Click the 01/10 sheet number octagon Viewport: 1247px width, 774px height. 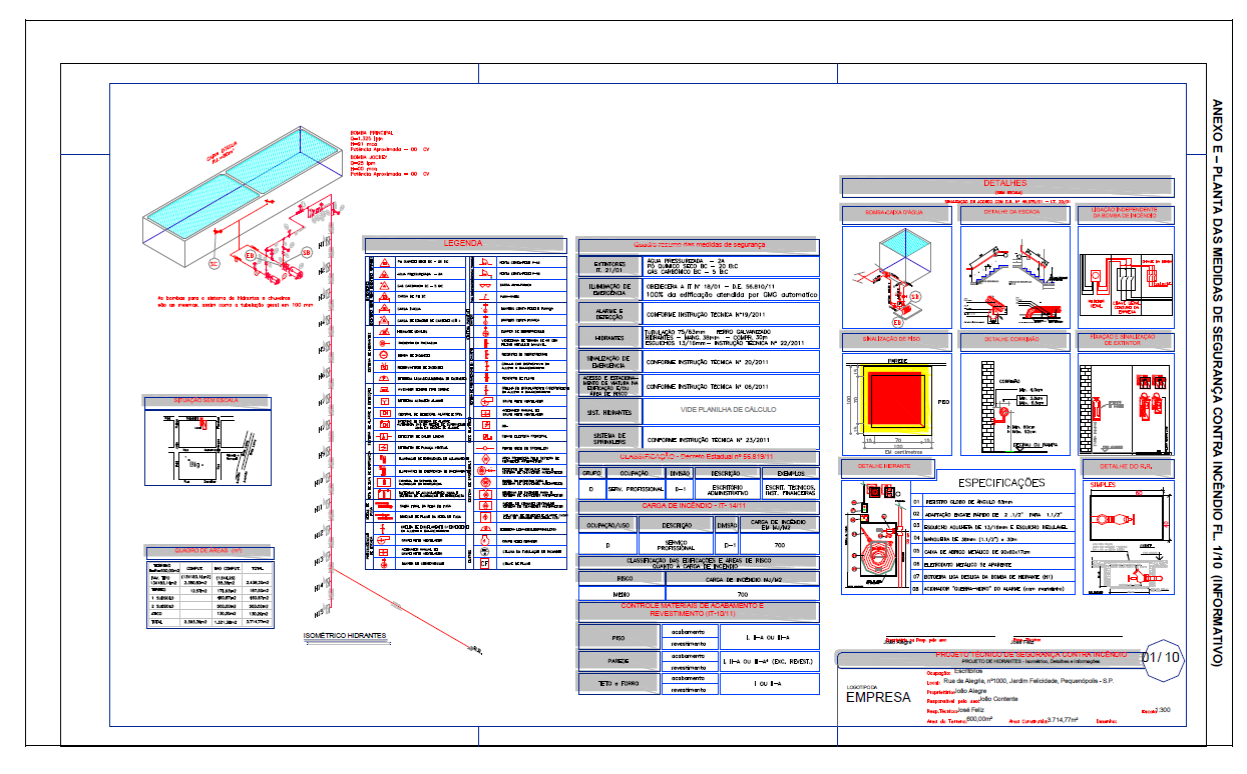(1161, 658)
